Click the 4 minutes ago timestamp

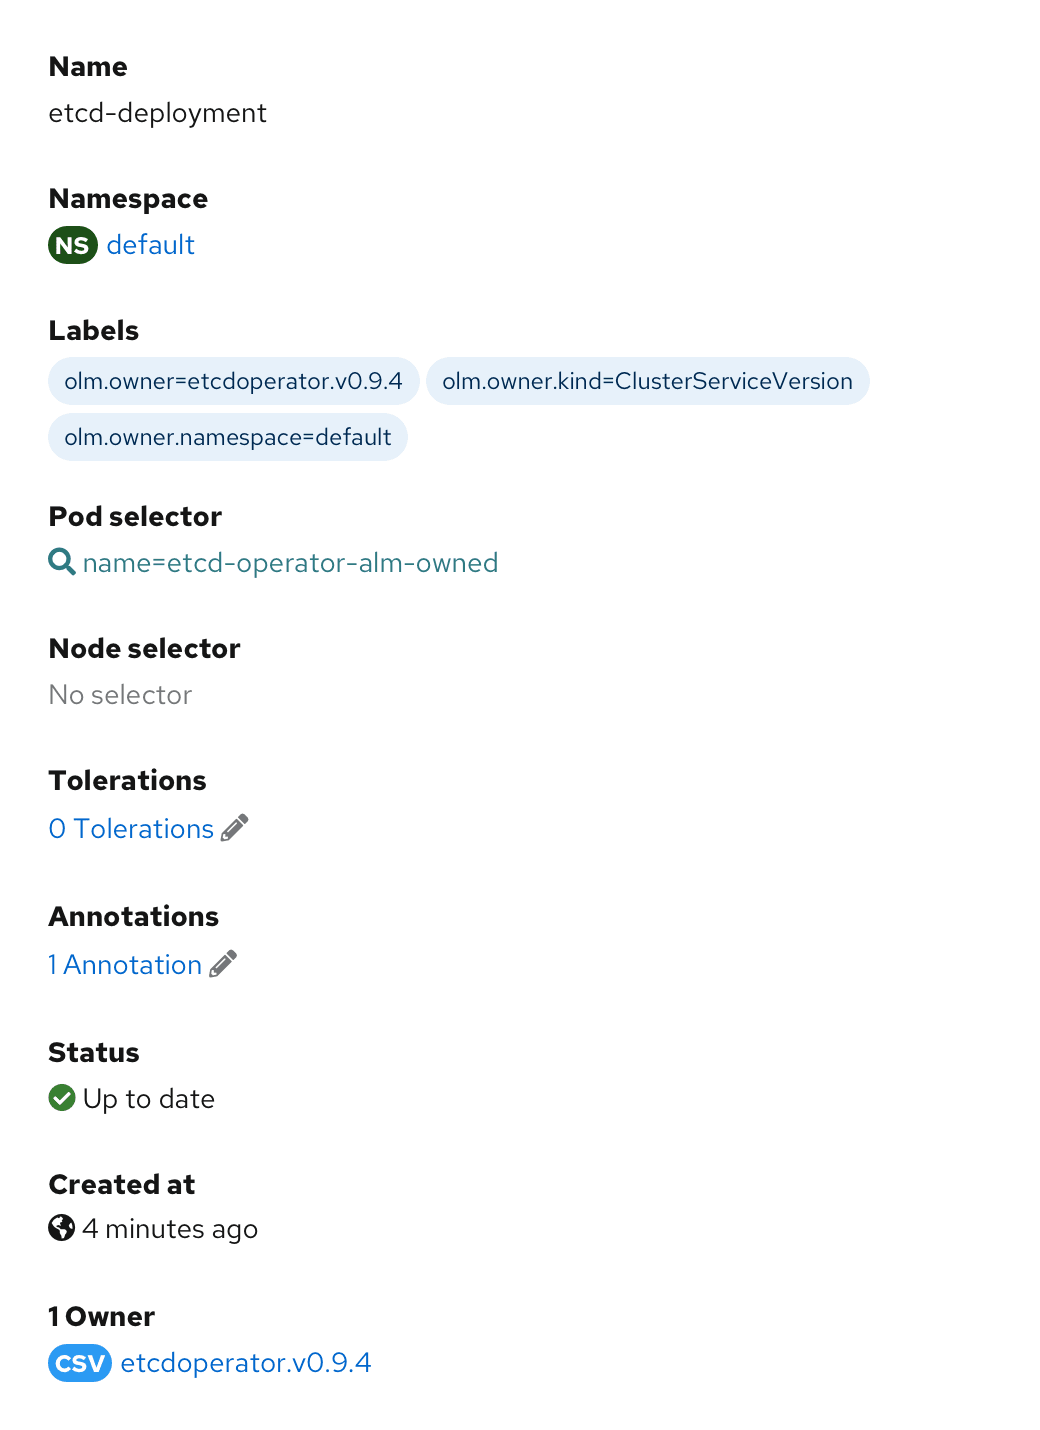point(170,1229)
